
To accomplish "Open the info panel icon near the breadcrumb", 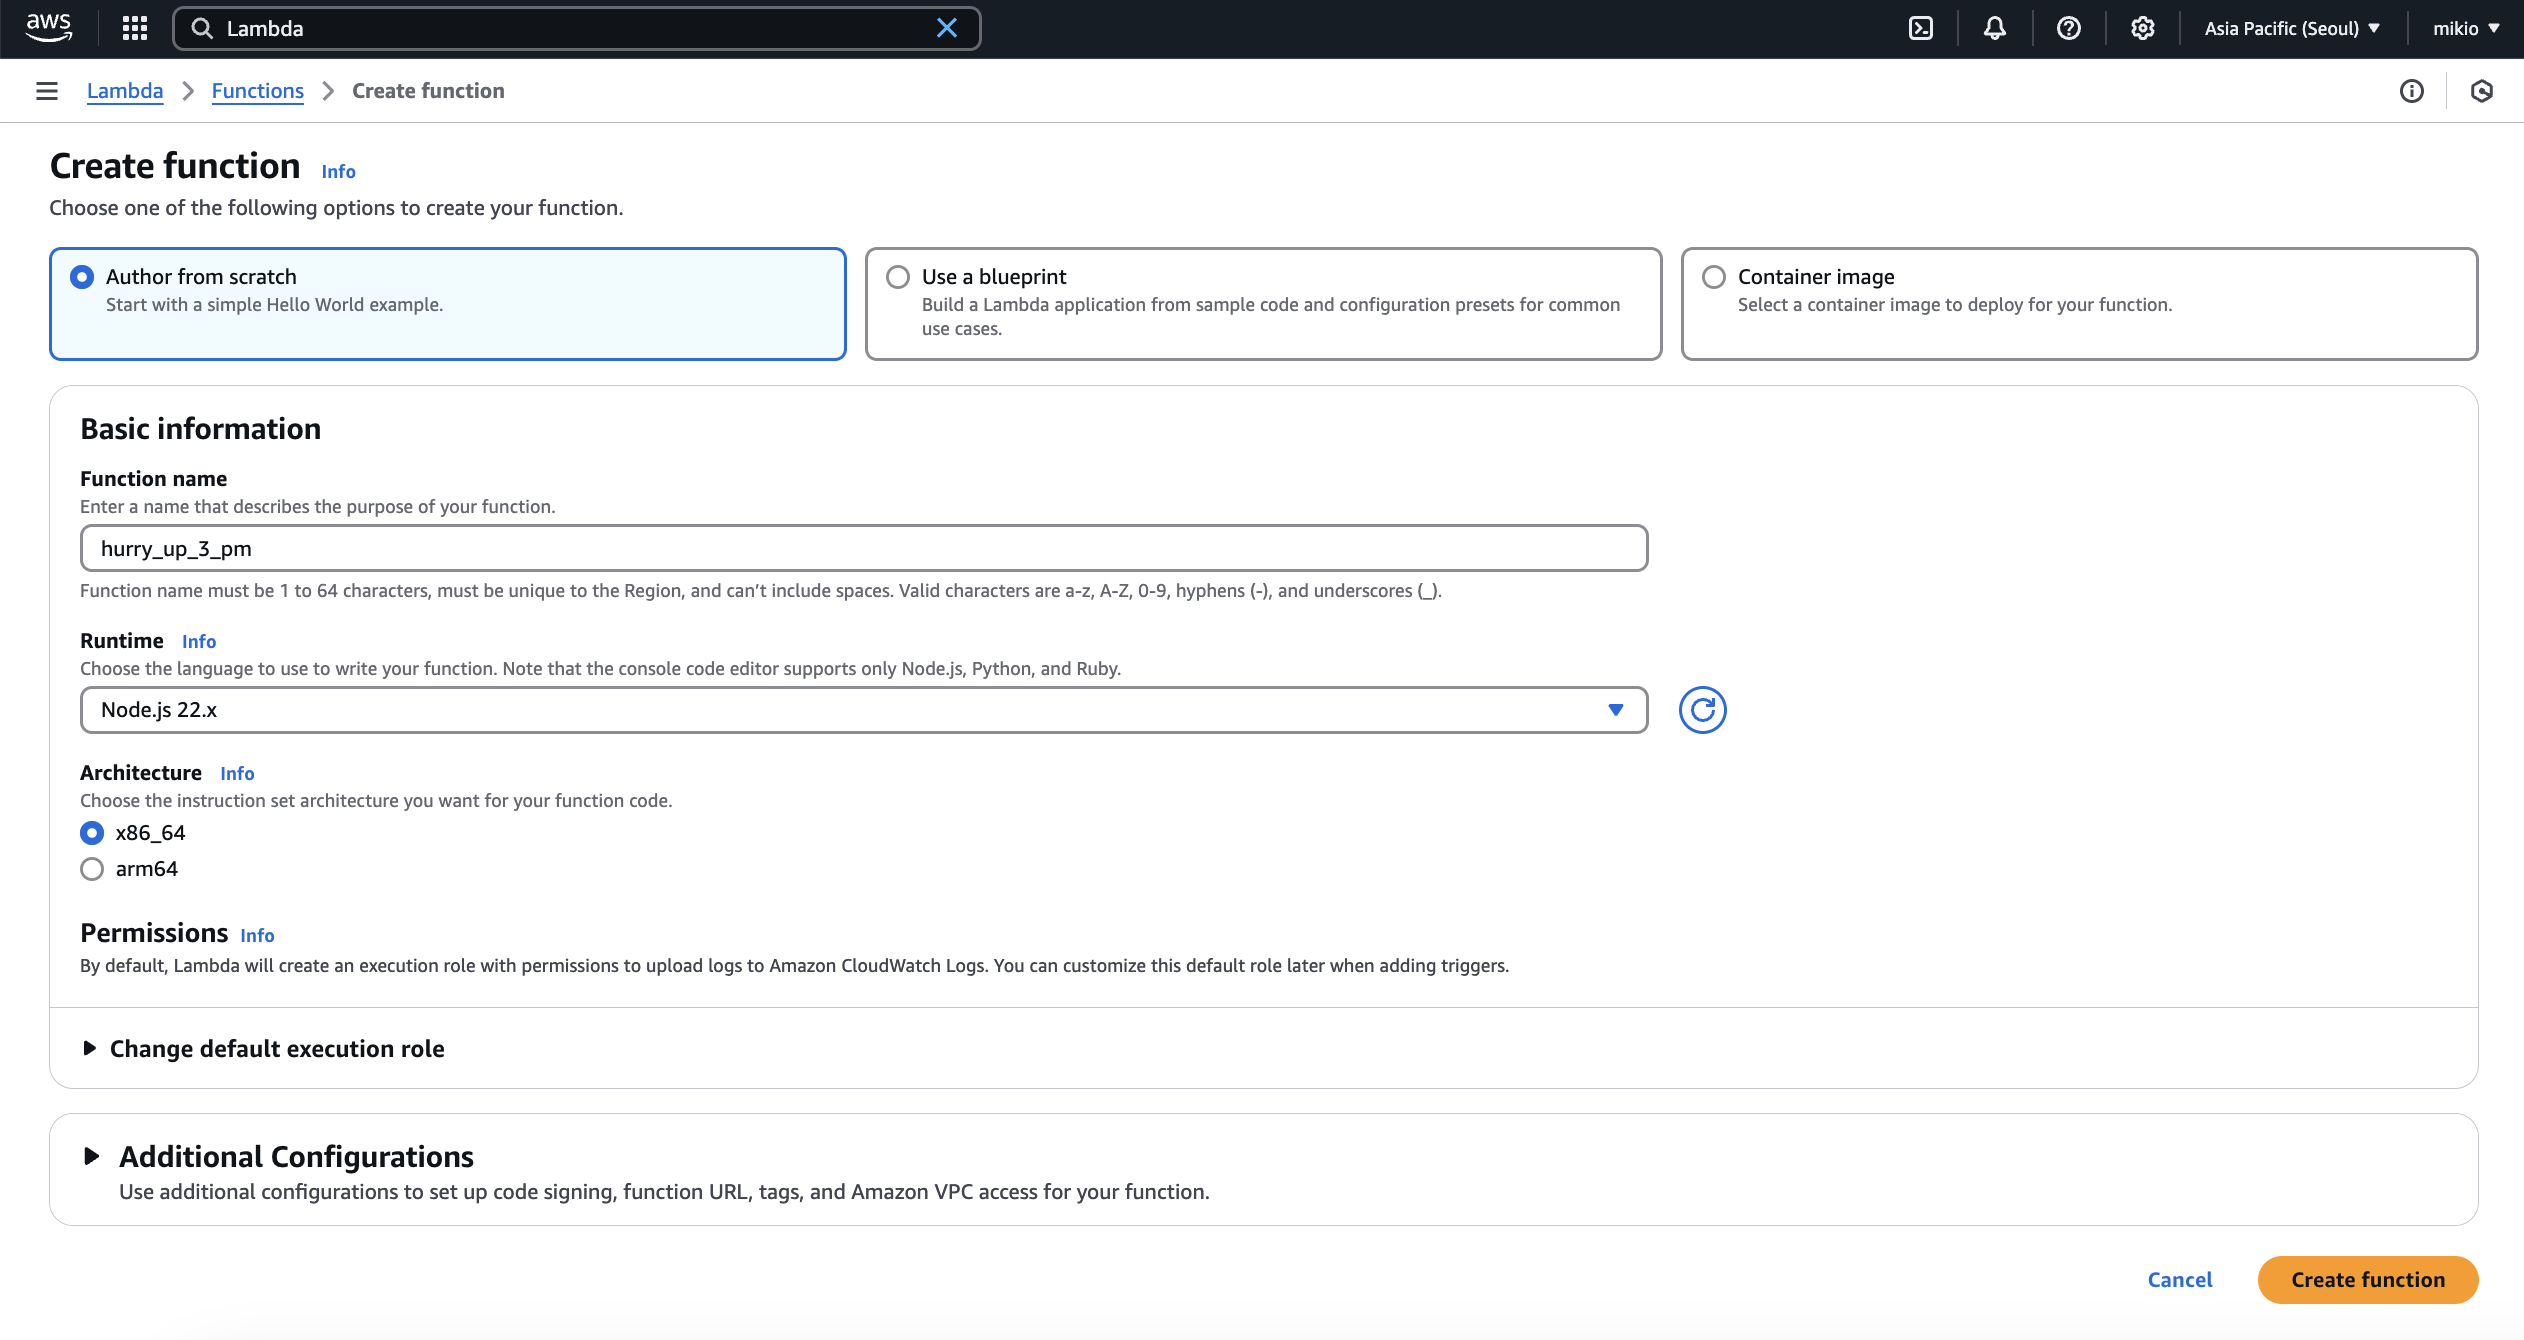I will click(2413, 91).
